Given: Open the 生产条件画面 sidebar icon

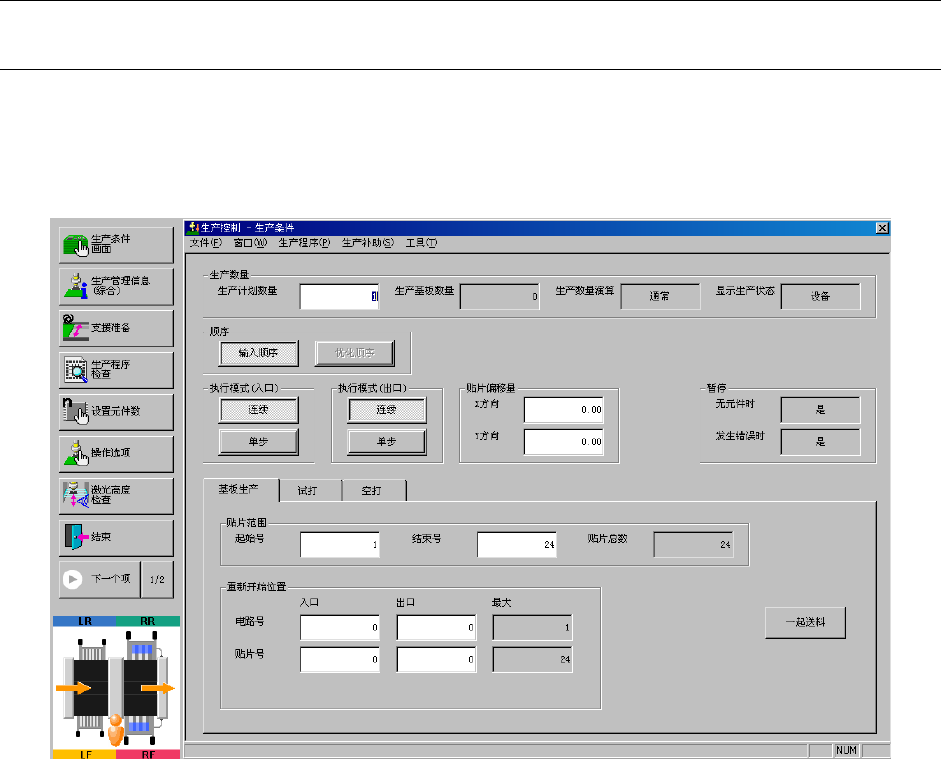Looking at the screenshot, I should (x=75, y=243).
